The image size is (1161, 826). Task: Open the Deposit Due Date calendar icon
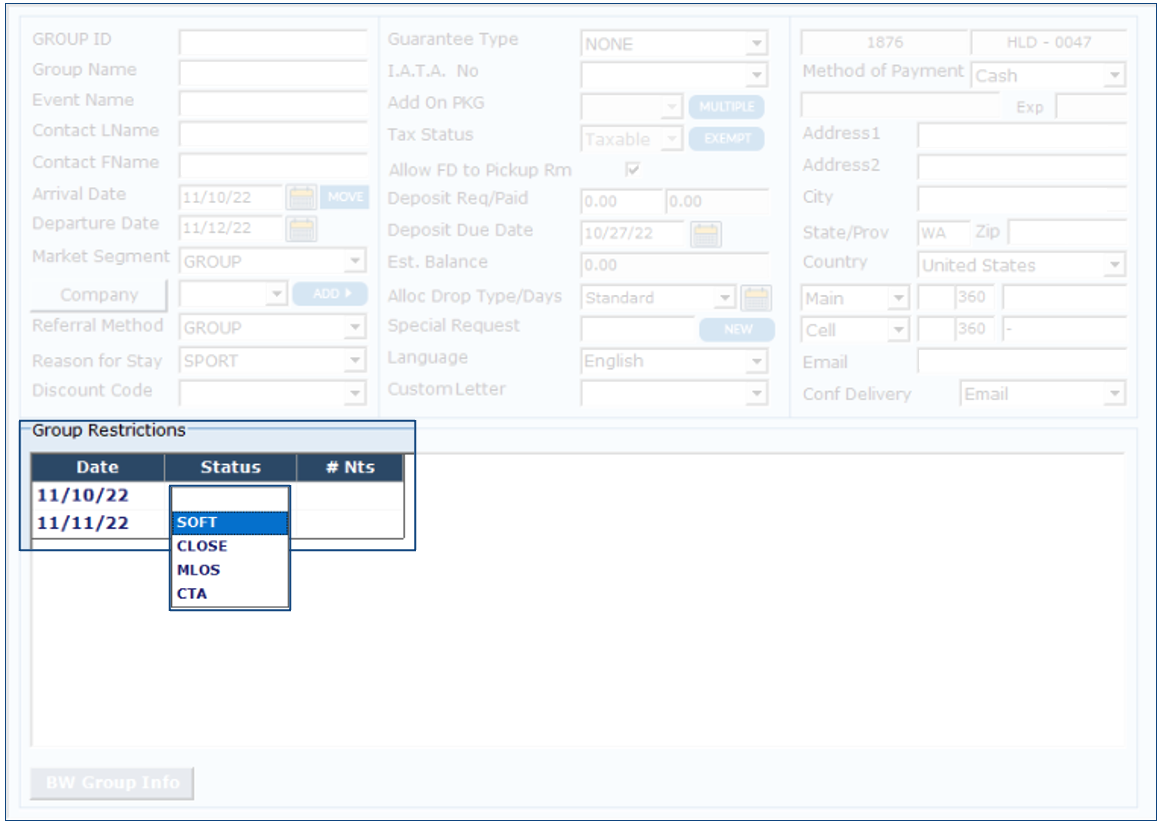pyautogui.click(x=706, y=234)
